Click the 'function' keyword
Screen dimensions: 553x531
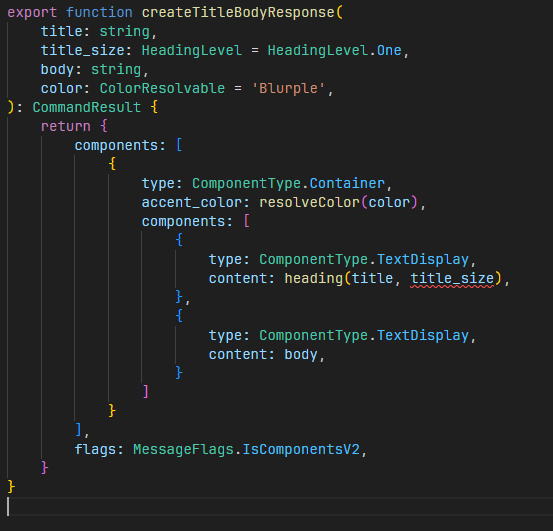coord(99,13)
